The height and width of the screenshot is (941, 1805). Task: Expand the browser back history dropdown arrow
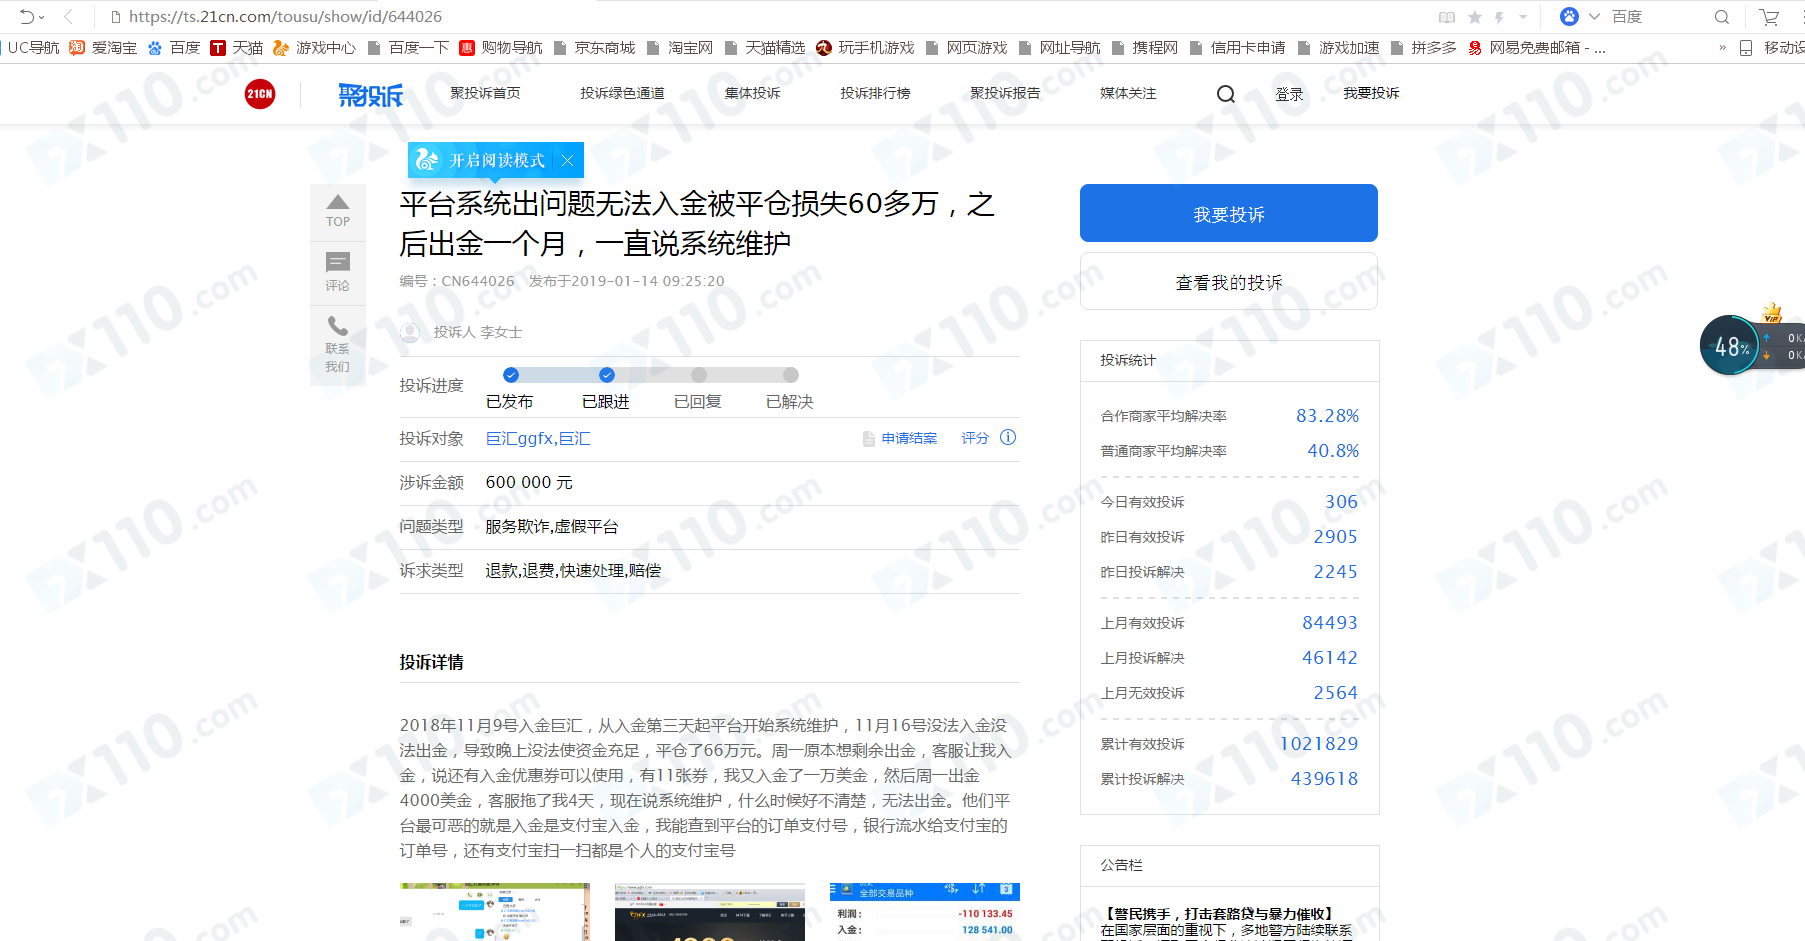42,17
